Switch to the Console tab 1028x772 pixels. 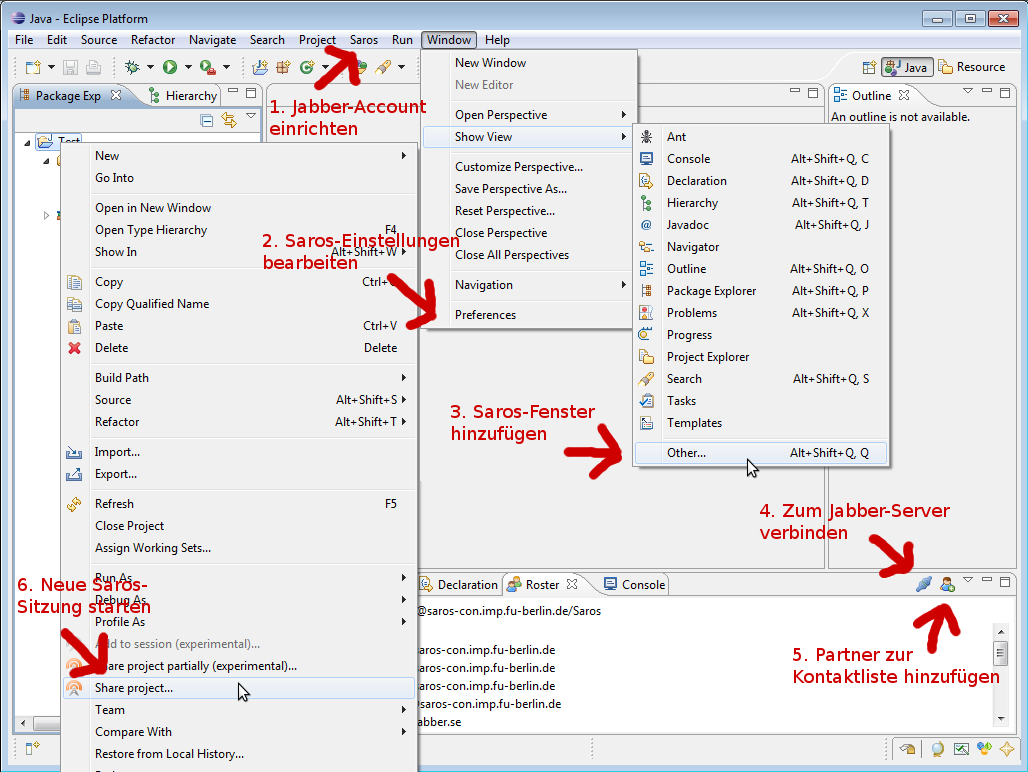click(x=634, y=584)
